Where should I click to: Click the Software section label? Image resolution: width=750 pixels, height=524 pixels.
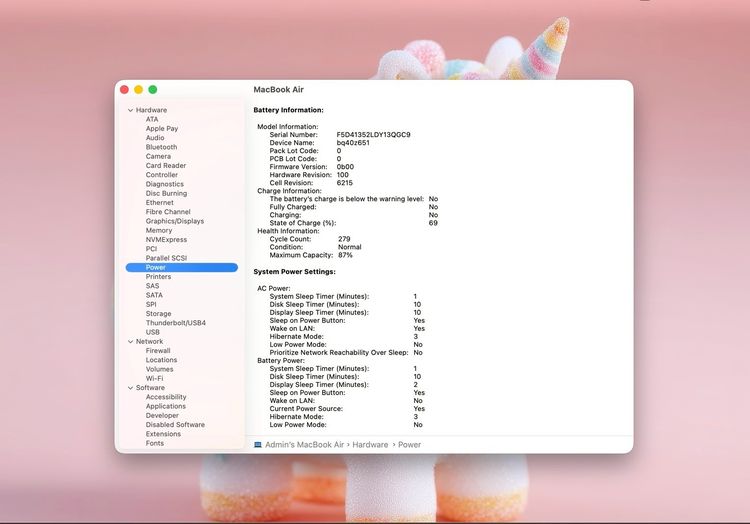150,388
